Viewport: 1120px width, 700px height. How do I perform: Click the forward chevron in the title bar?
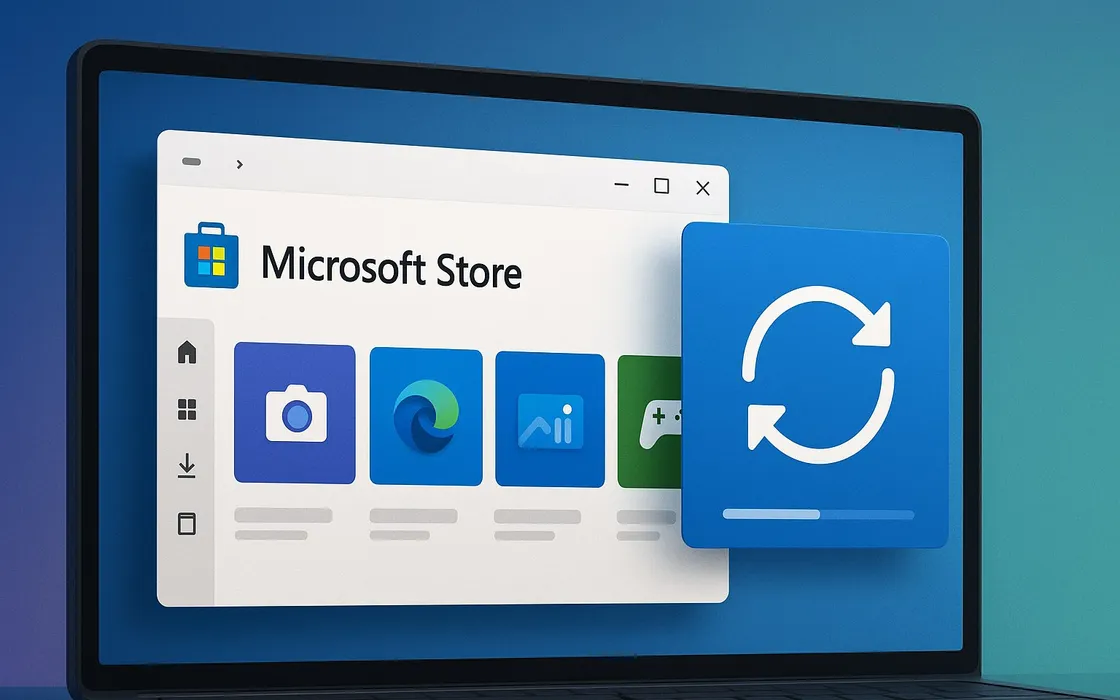point(239,164)
